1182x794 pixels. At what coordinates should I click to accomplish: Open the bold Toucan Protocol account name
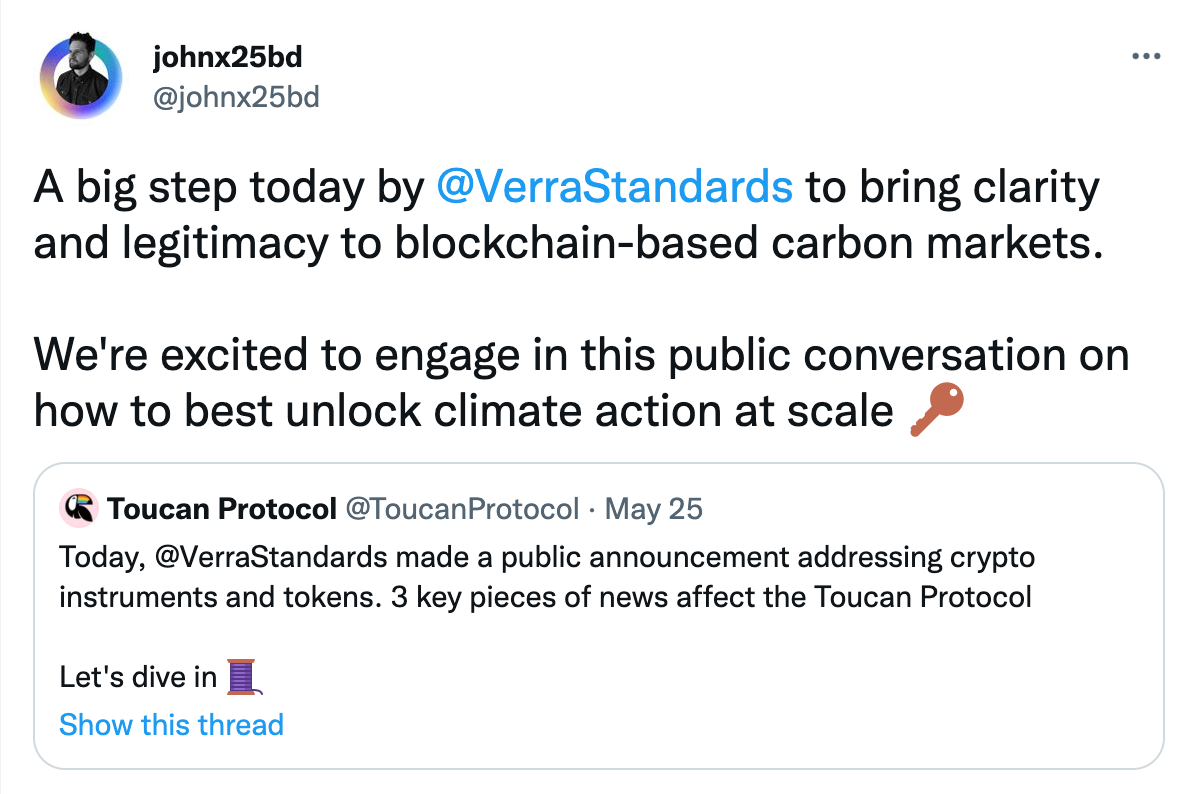click(x=222, y=509)
